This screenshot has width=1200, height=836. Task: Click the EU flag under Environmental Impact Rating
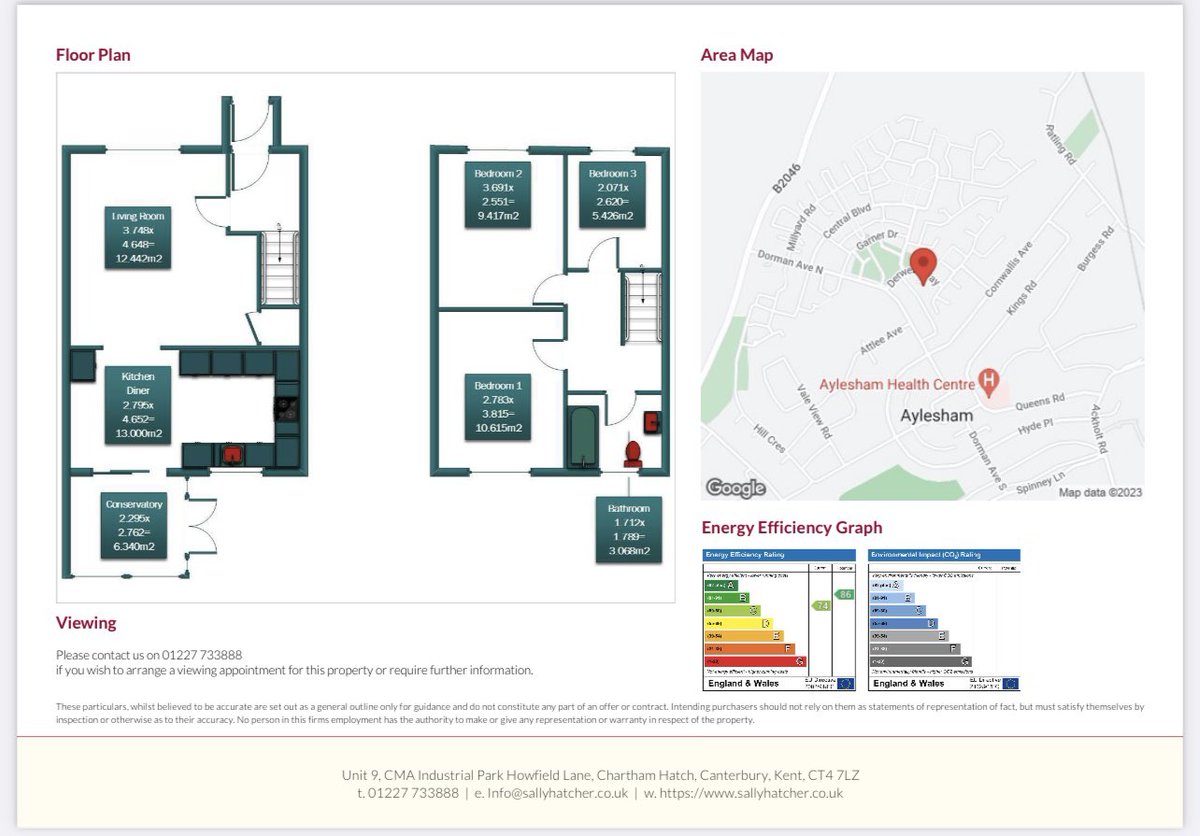click(x=1009, y=683)
